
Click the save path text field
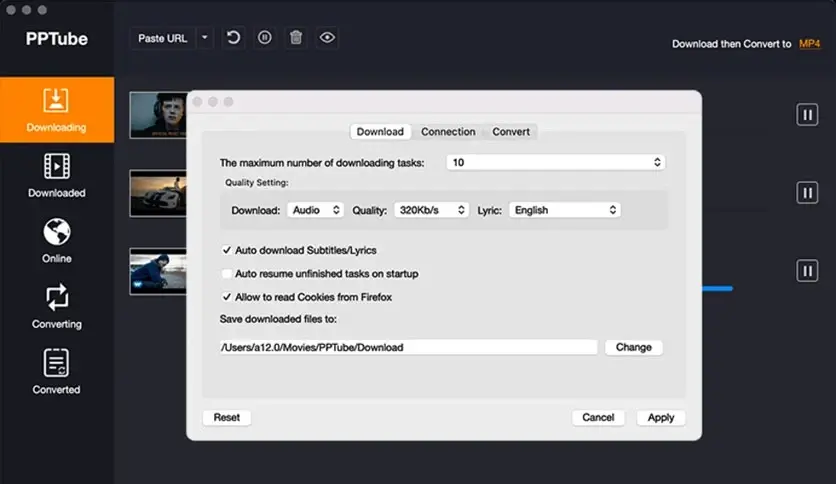408,347
